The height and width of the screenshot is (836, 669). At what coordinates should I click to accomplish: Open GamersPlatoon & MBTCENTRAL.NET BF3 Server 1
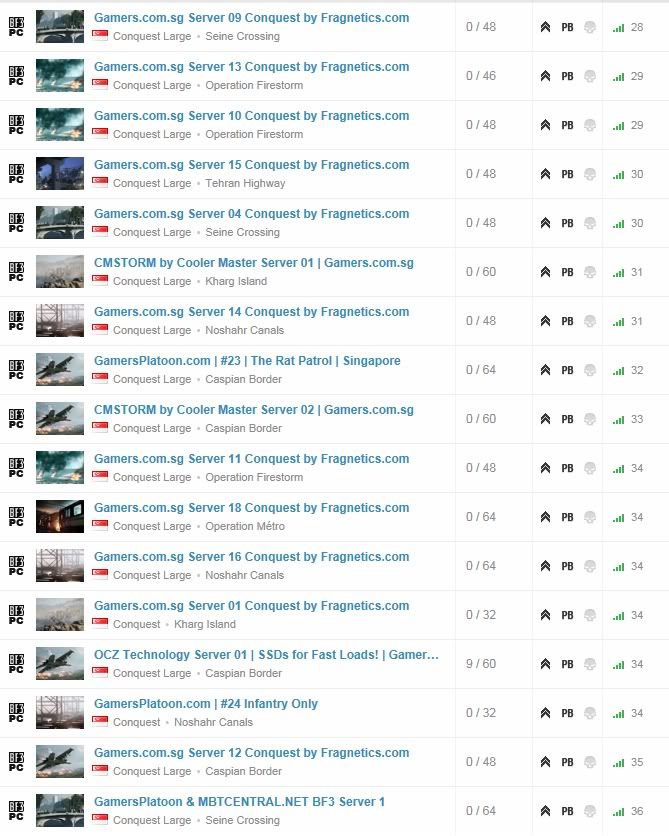pos(239,802)
